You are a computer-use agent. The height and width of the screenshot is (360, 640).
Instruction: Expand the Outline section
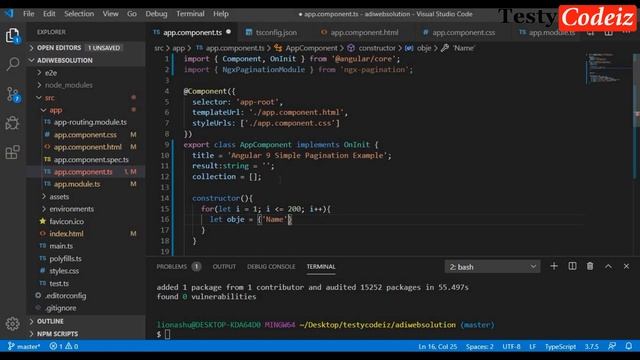point(86,321)
